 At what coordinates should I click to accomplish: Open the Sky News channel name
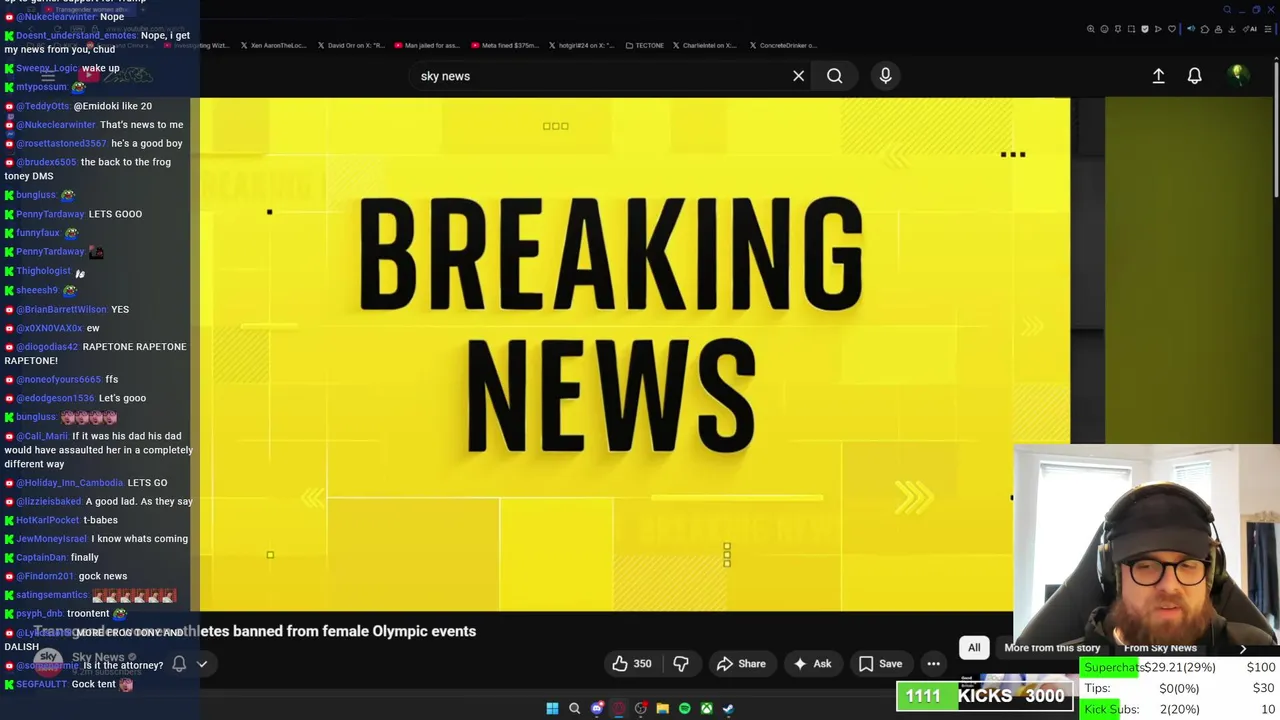tap(98, 657)
